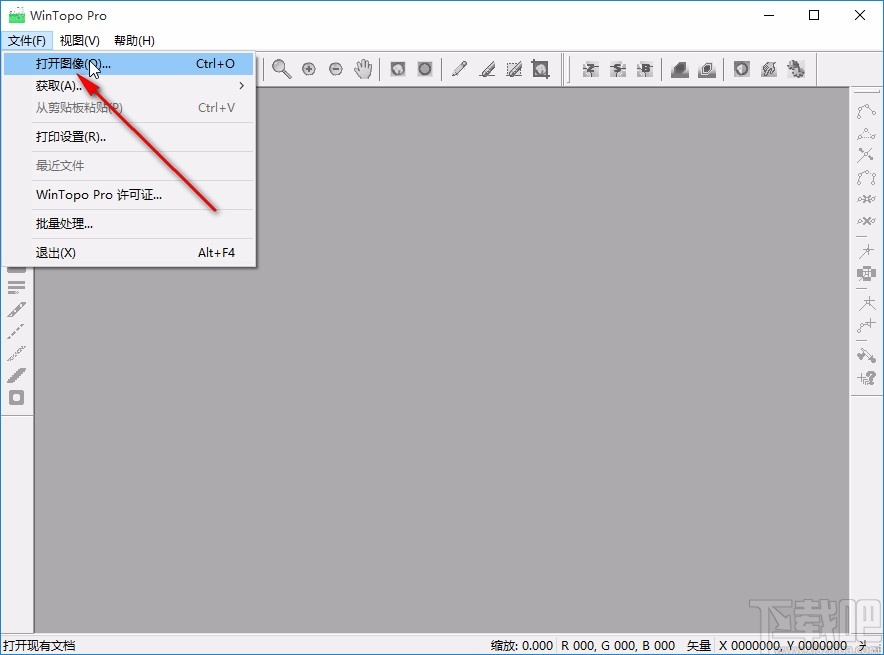This screenshot has height=655, width=884.
Task: Click the zoom in plus icon
Action: [x=308, y=69]
